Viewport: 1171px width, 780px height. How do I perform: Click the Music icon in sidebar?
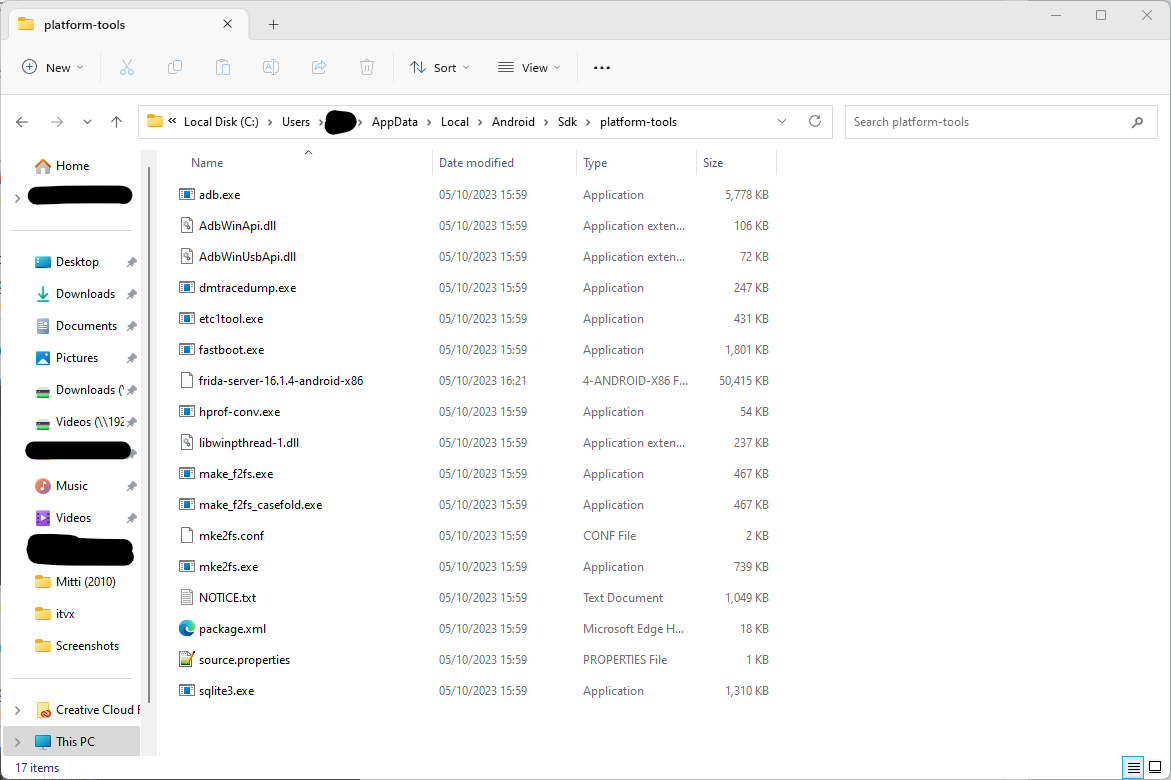tap(43, 486)
